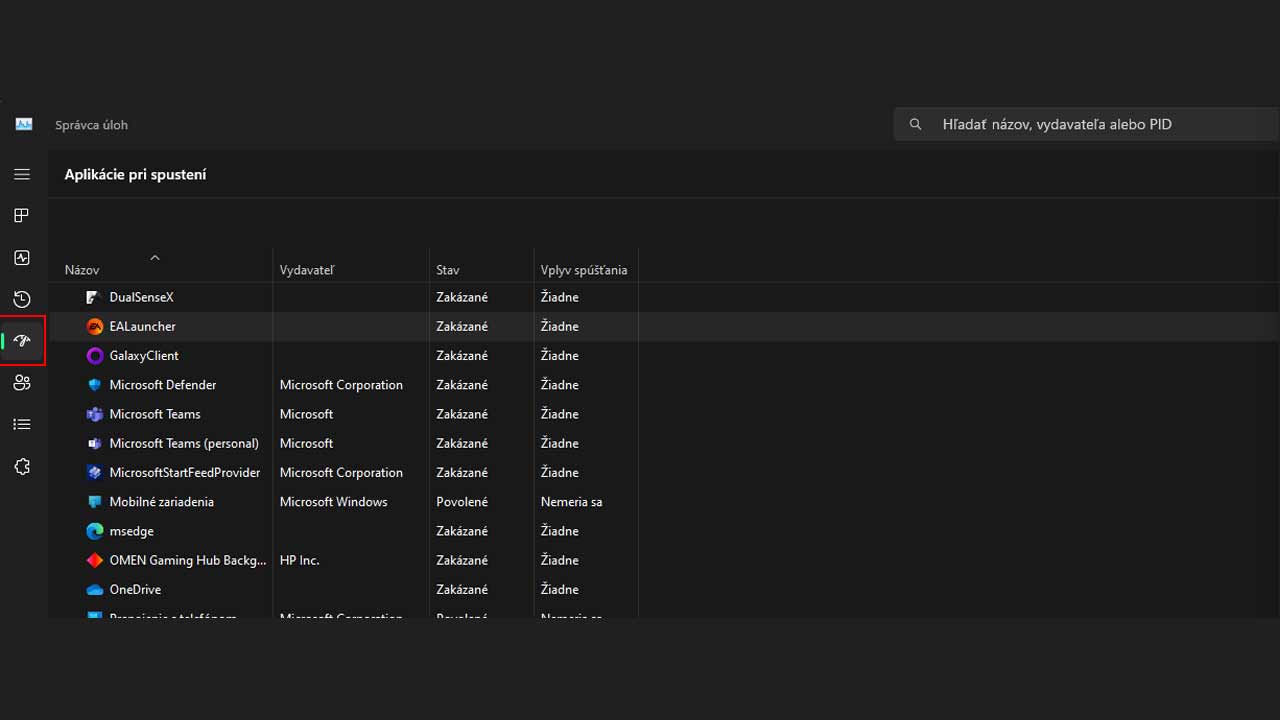The width and height of the screenshot is (1280, 720).
Task: Click the EALauncher app icon
Action: [x=95, y=326]
